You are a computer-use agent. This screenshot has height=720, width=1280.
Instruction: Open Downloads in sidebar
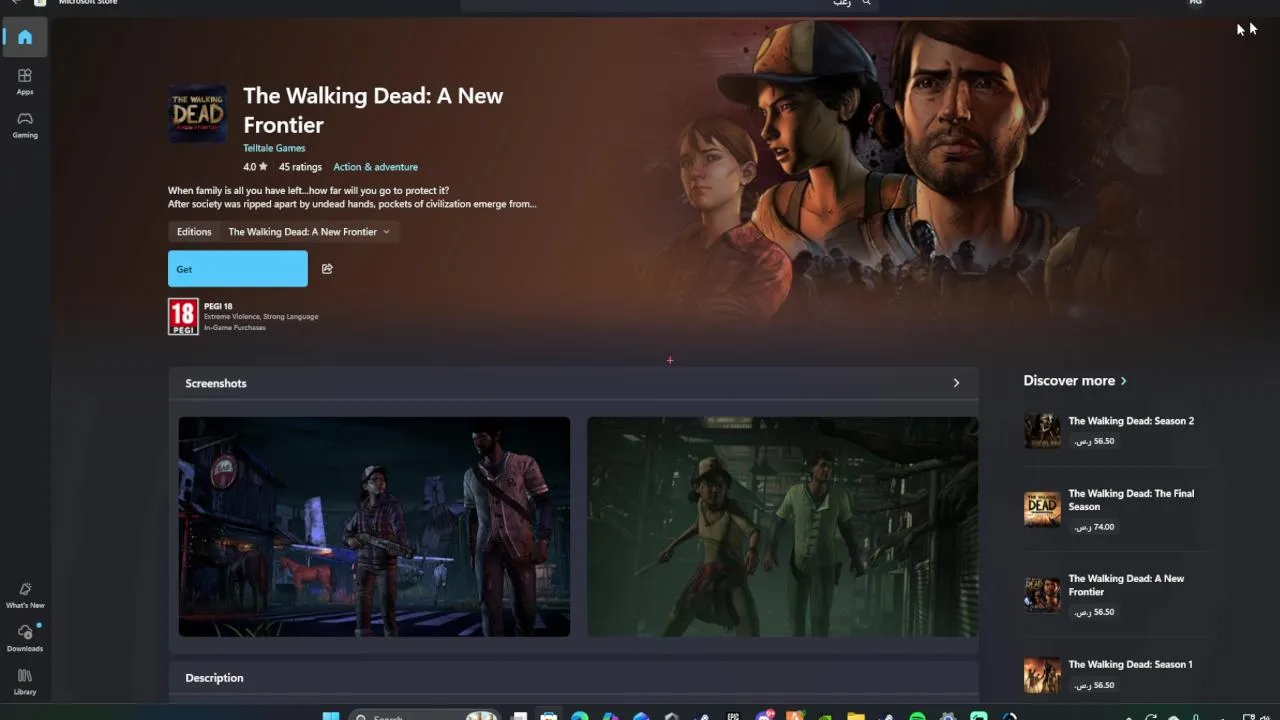pyautogui.click(x=25, y=638)
